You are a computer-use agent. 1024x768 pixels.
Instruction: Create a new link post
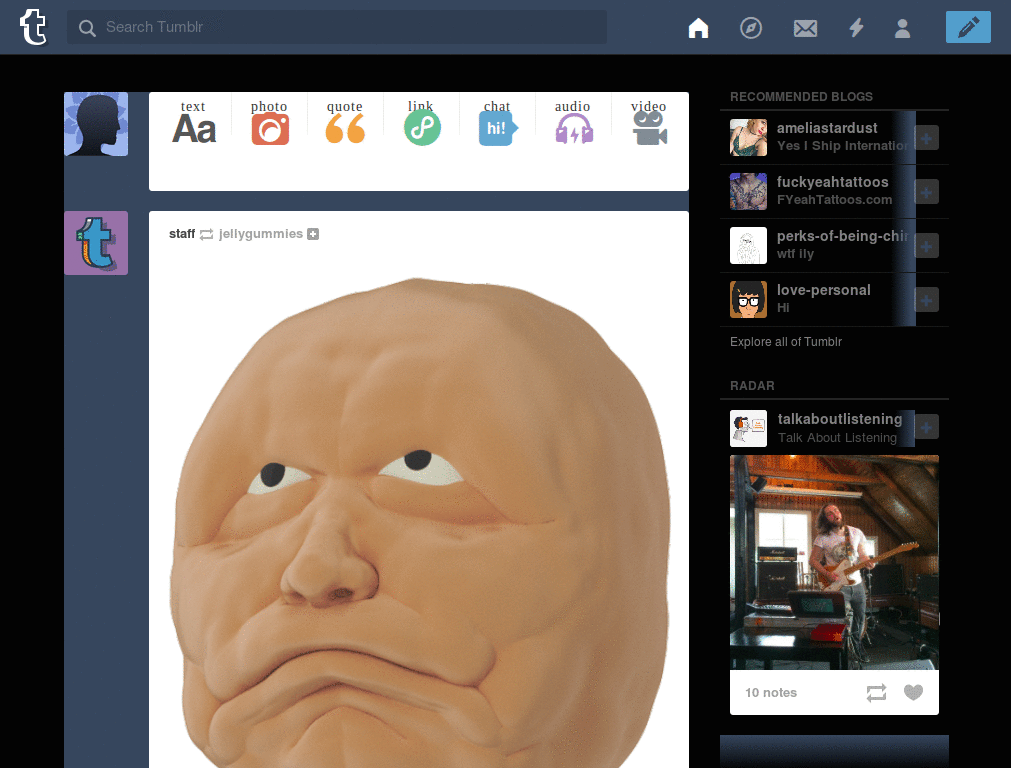pyautogui.click(x=422, y=122)
